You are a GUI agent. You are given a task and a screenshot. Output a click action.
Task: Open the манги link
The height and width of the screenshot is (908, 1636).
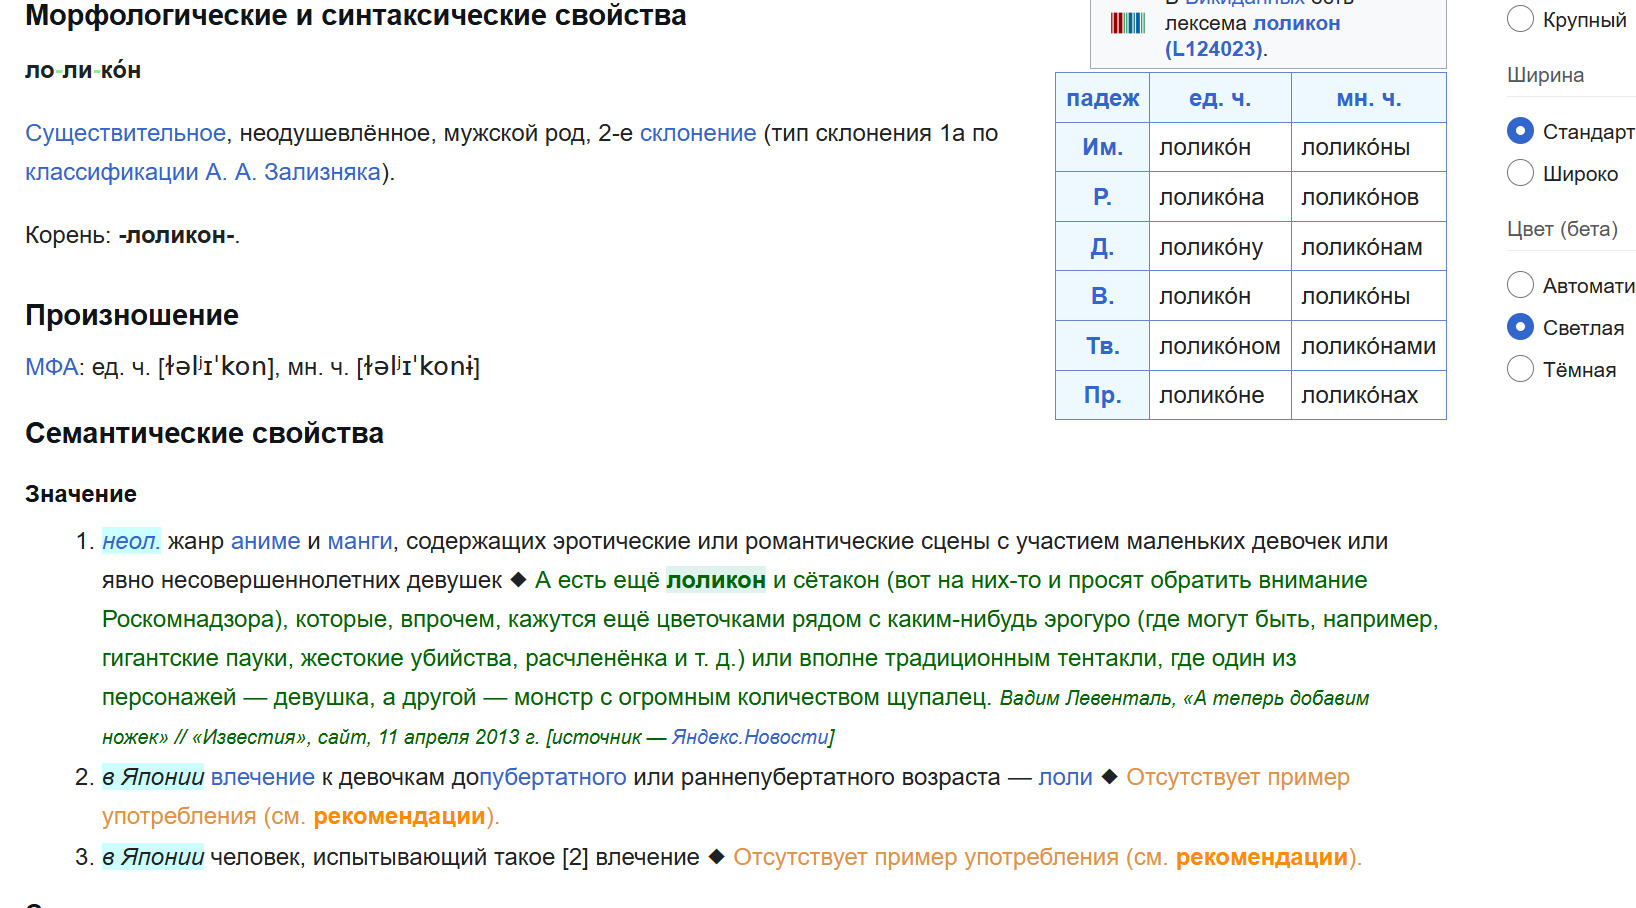(x=360, y=541)
